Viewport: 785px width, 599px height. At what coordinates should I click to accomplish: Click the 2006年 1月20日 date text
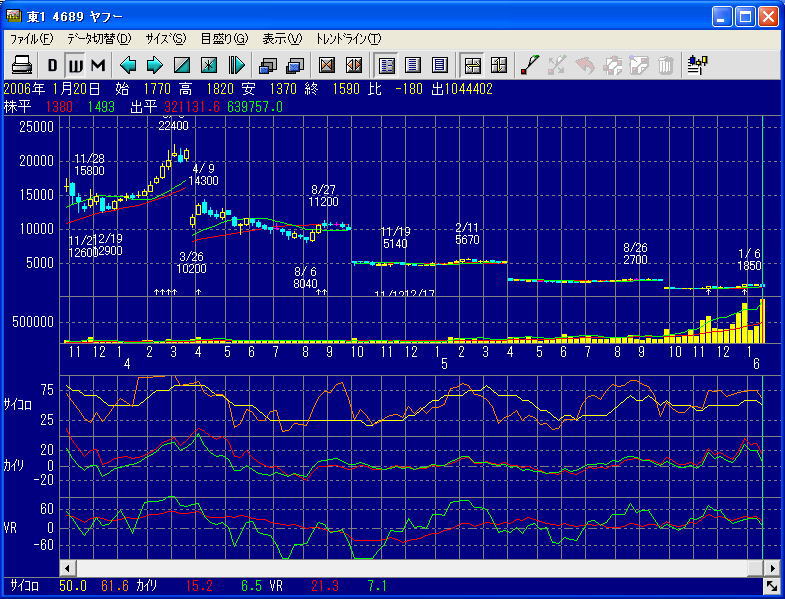point(52,89)
